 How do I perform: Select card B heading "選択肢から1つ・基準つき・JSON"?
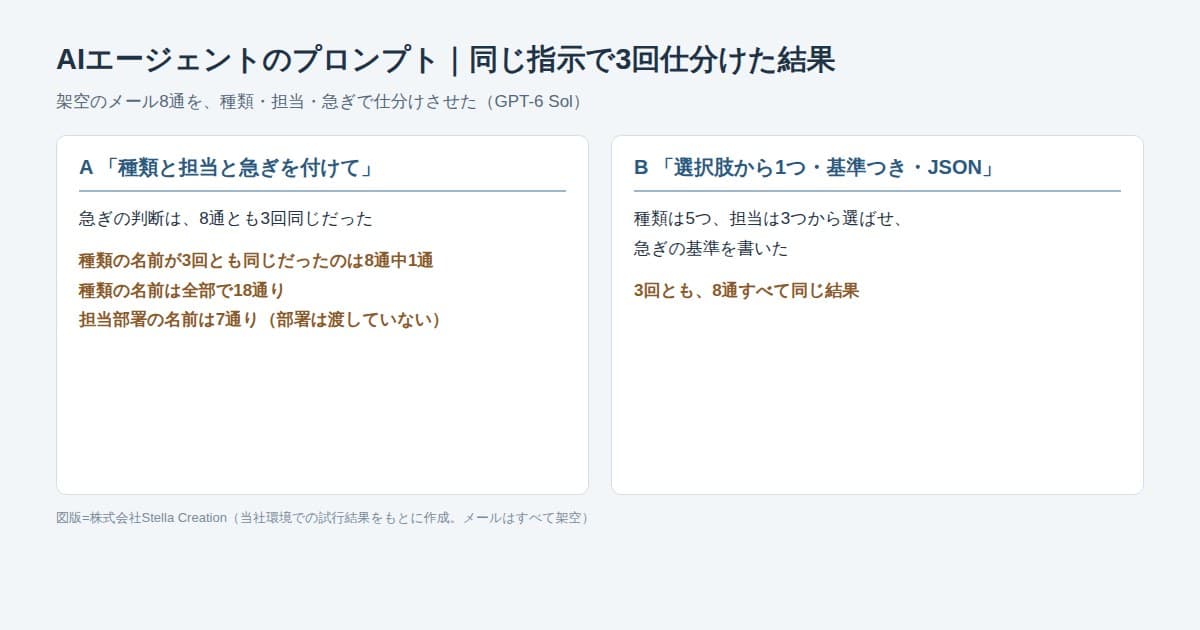[816, 168]
